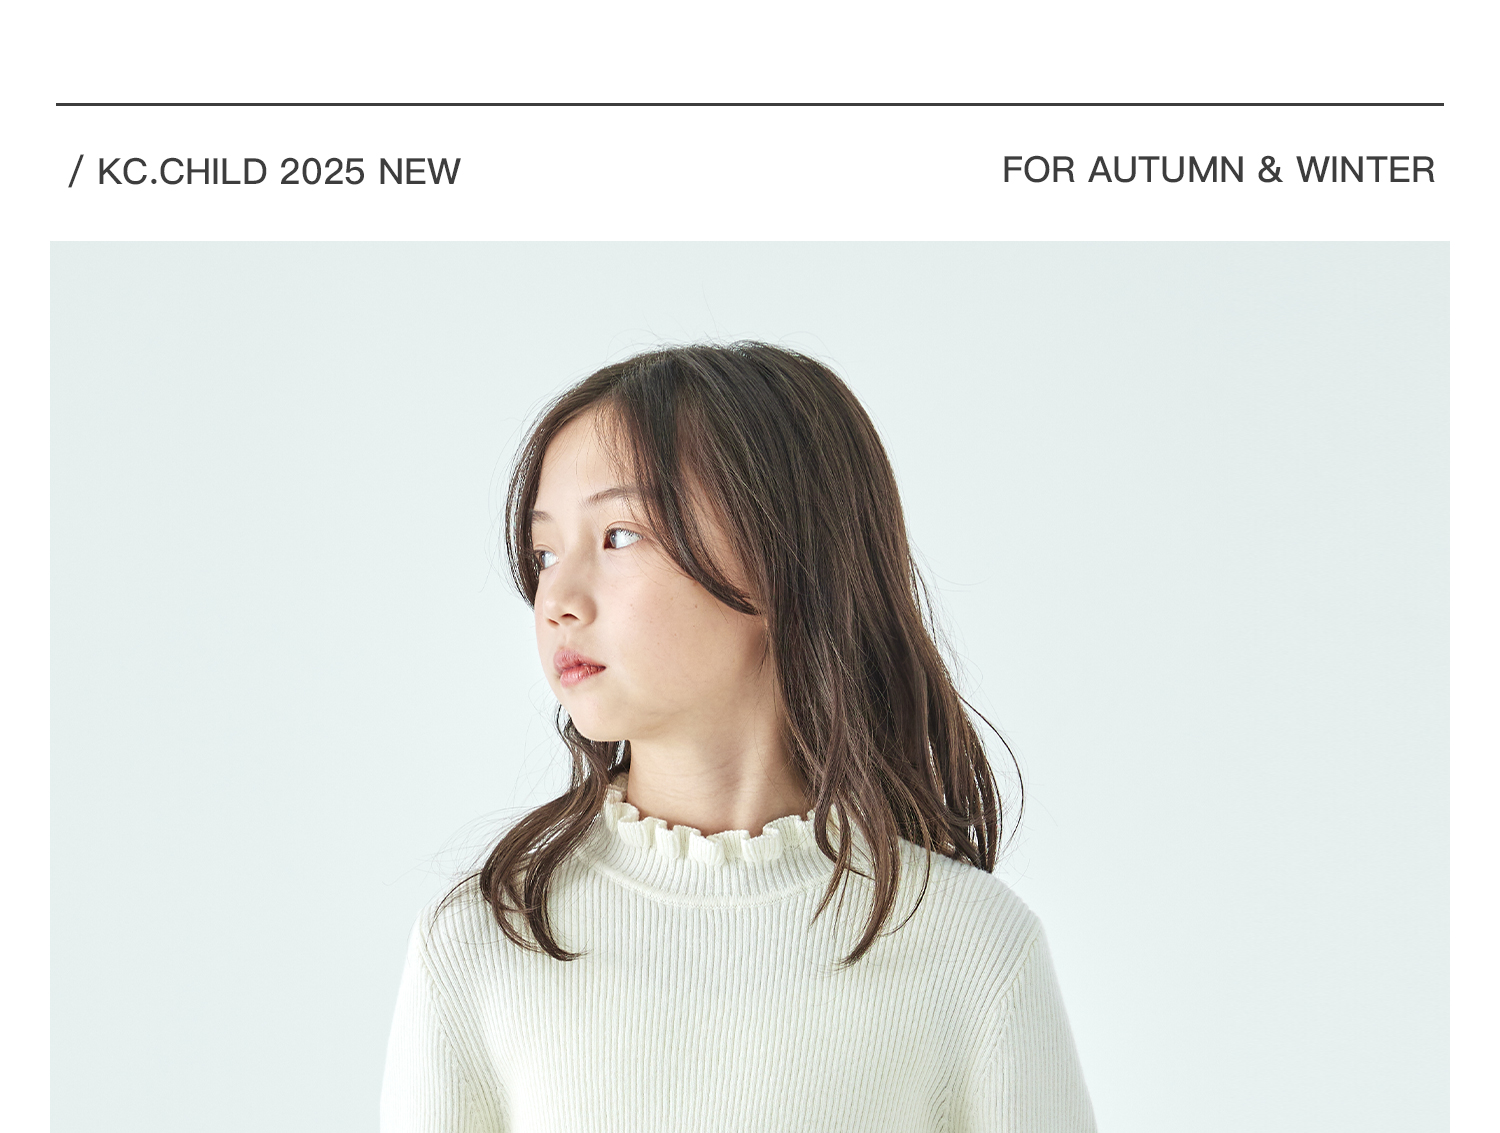
Task: Click the word NEW in heading
Action: pyautogui.click(x=419, y=172)
